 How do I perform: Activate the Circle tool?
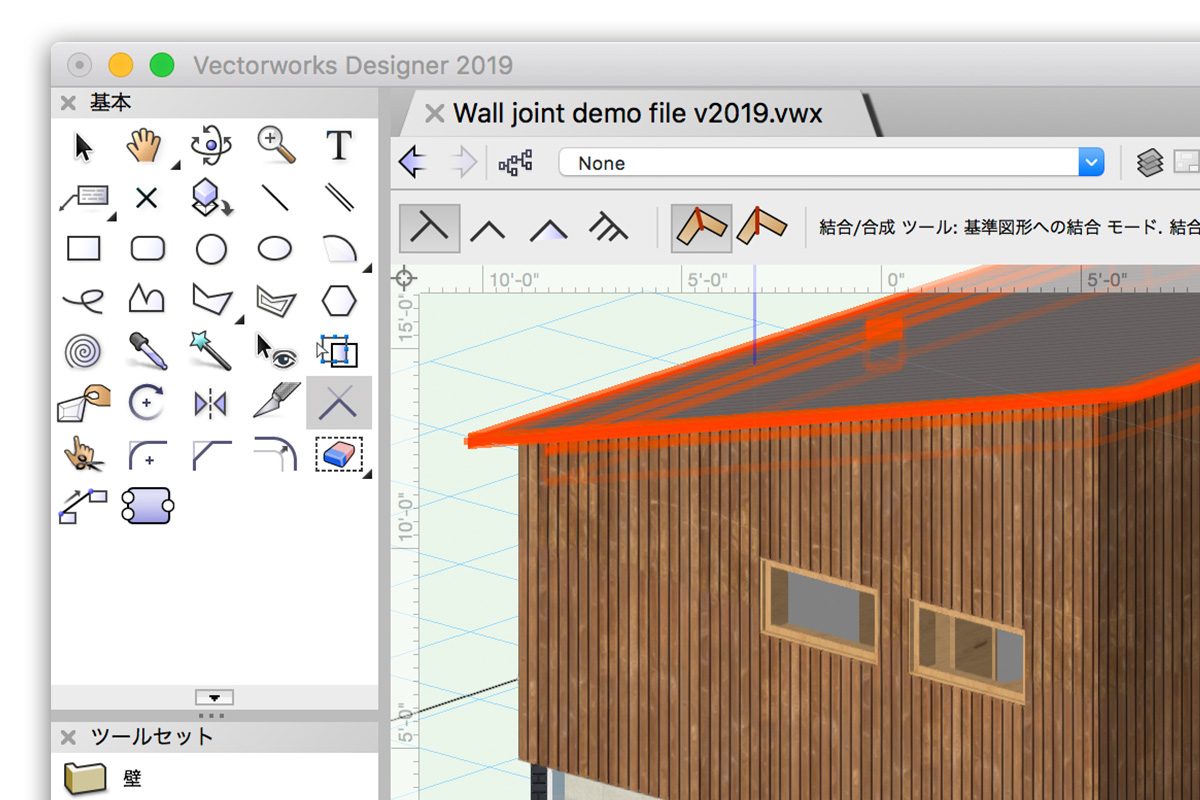pyautogui.click(x=211, y=248)
